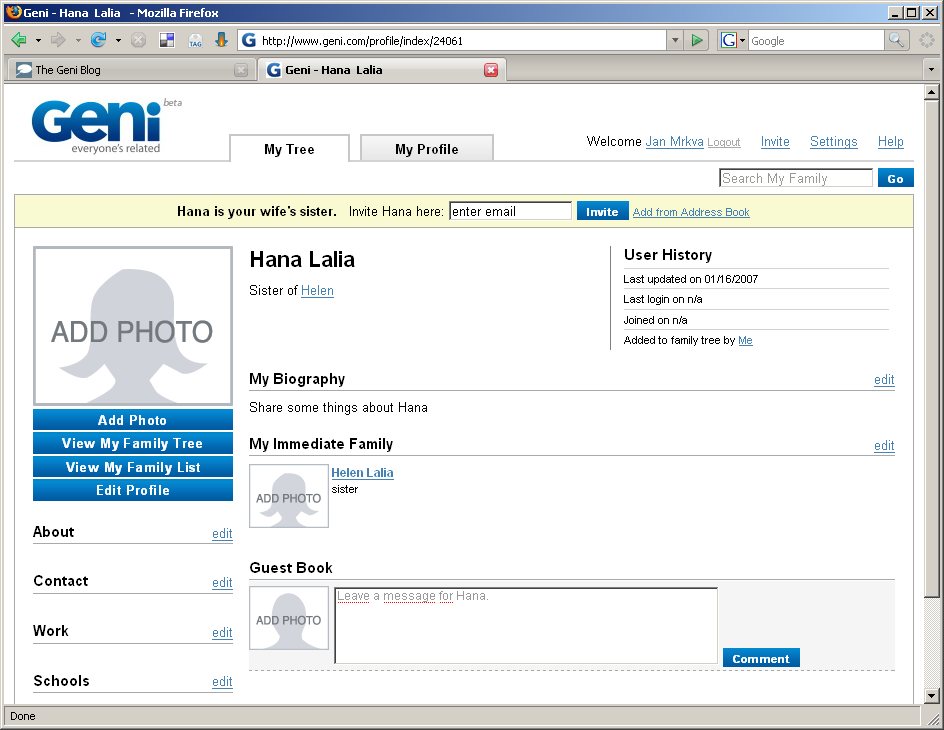Click the scrollbar up arrow
This screenshot has height=730, width=944.
(931, 92)
